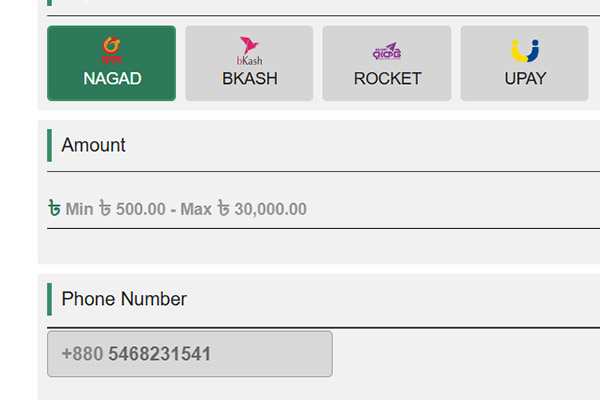Click the green bar beside Amount heading
The height and width of the screenshot is (400, 600).
click(x=49, y=145)
